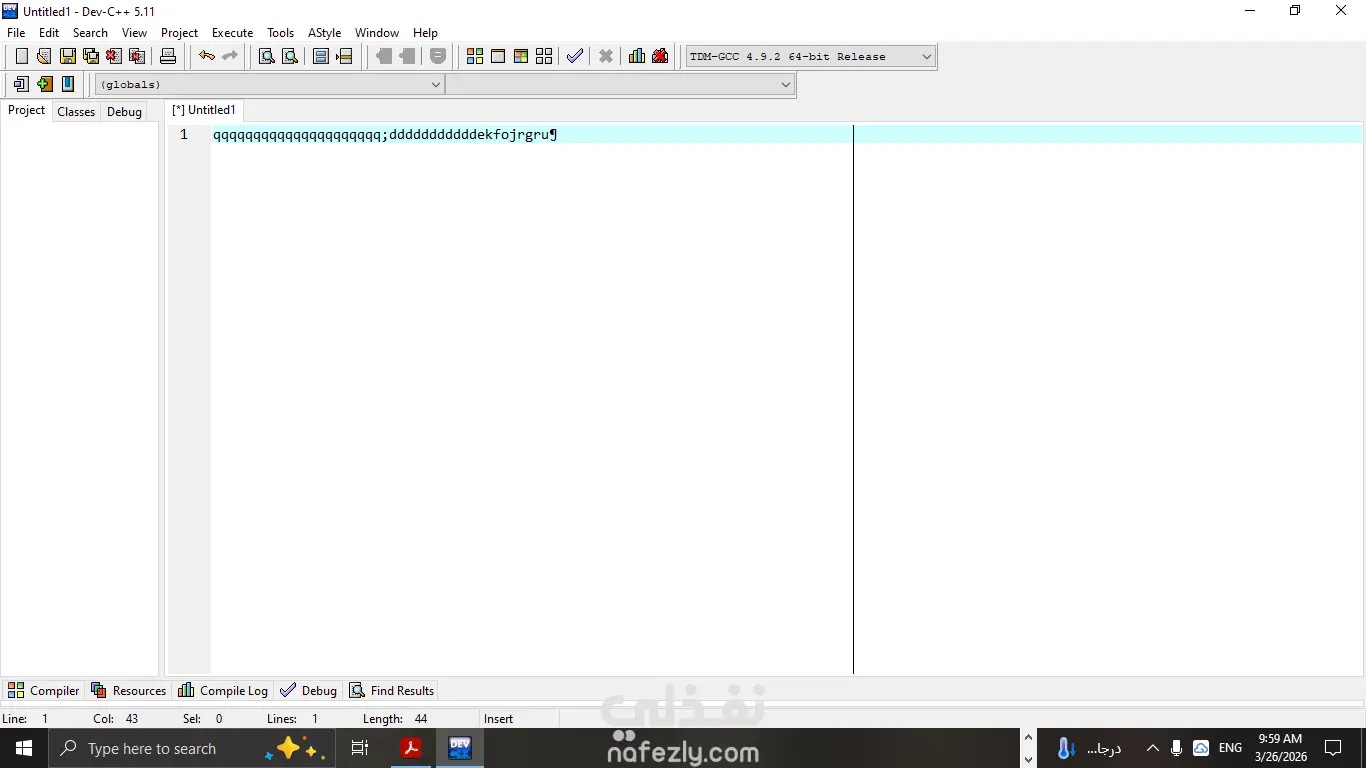The width and height of the screenshot is (1366, 768).
Task: Stop execution with the grey X icon
Action: click(606, 56)
